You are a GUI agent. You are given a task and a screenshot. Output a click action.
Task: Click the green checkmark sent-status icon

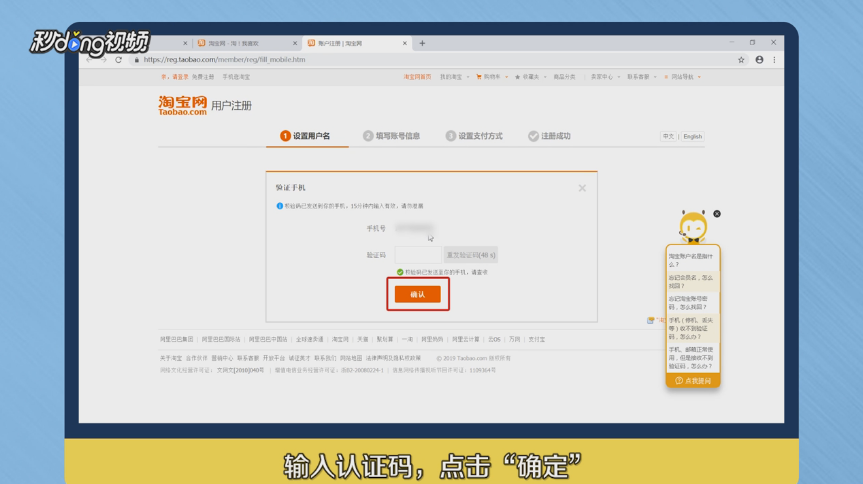400,272
